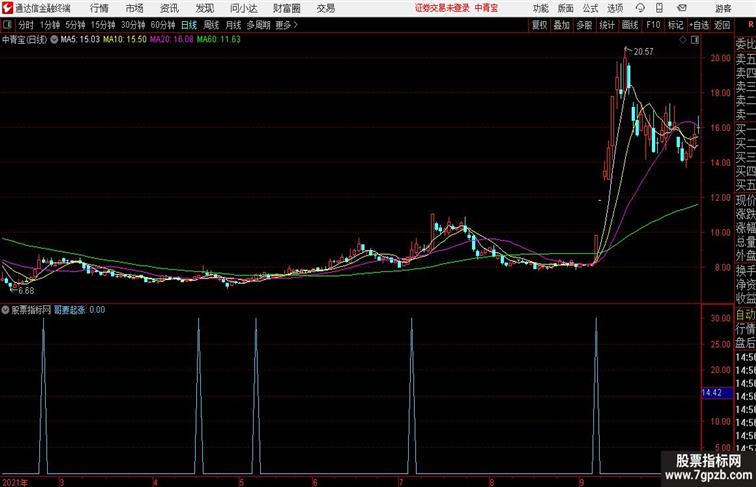Open the 资讯 menu

point(169,8)
